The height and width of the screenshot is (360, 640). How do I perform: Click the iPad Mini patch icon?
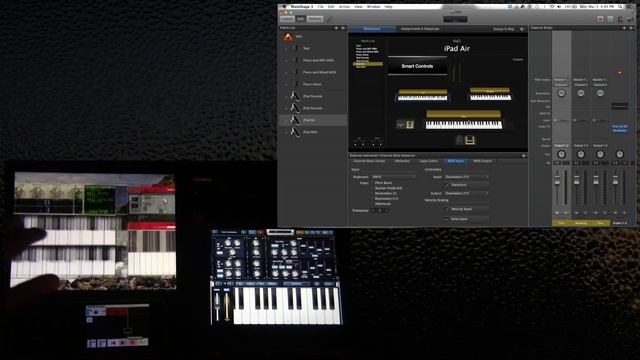pos(295,132)
